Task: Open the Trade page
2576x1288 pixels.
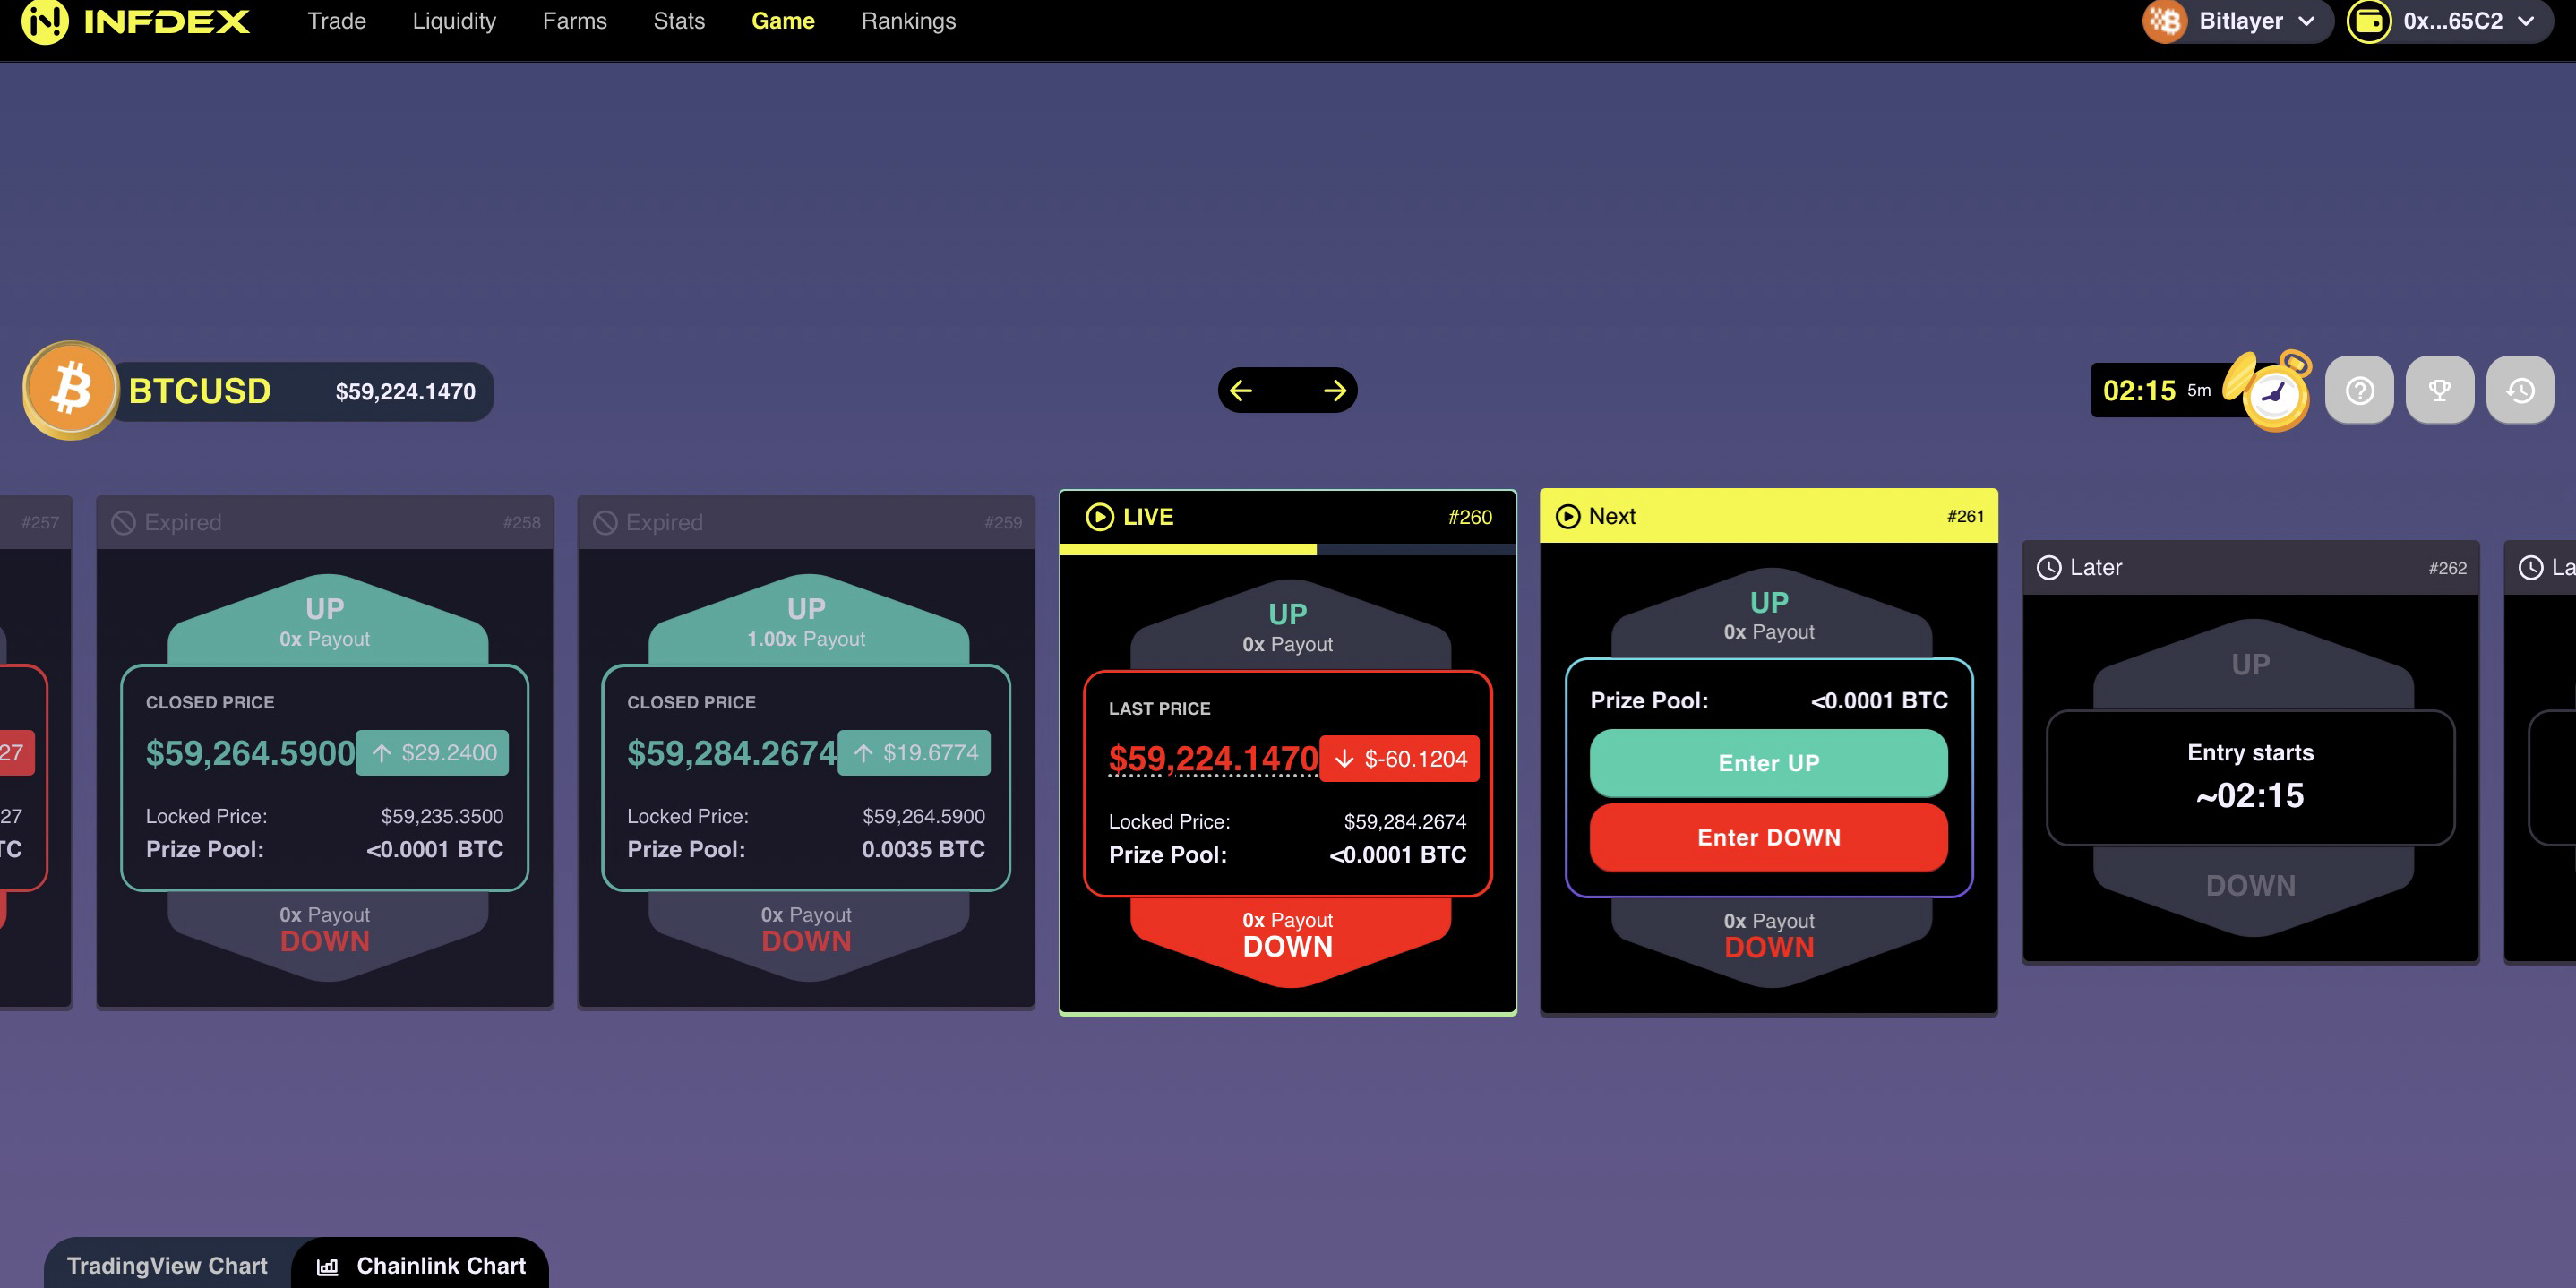Action: click(x=336, y=21)
